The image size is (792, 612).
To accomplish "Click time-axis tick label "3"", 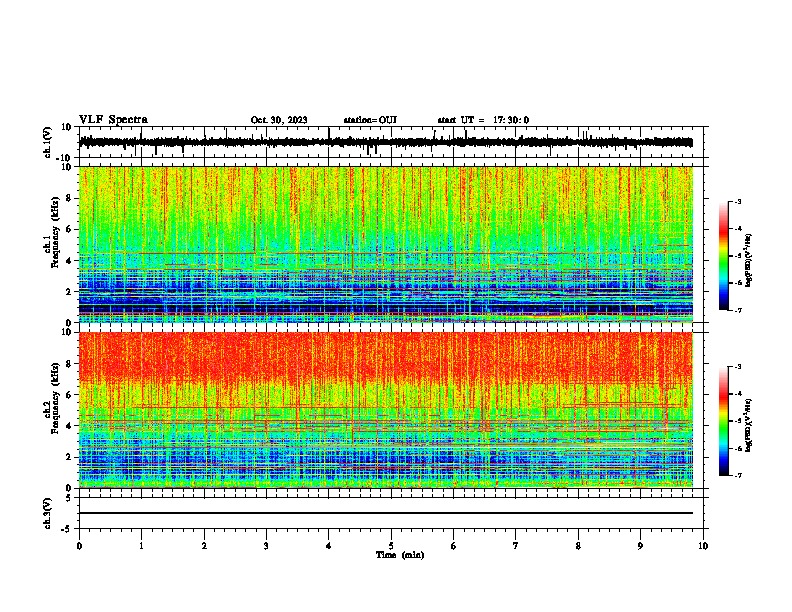I will click(266, 546).
